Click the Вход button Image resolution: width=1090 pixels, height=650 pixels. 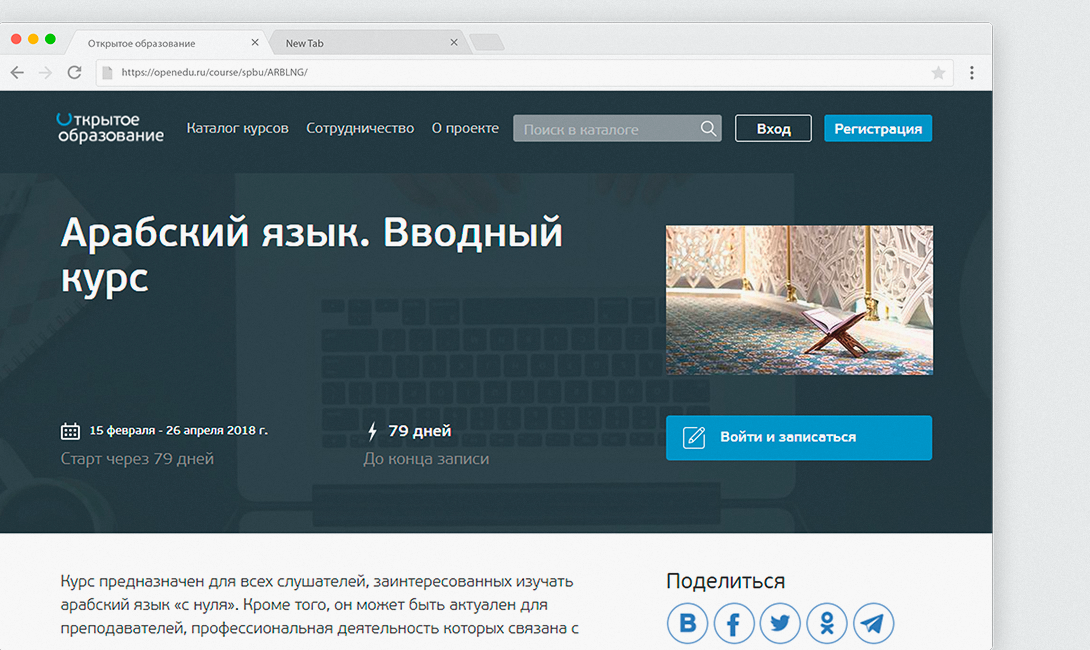pyautogui.click(x=773, y=129)
